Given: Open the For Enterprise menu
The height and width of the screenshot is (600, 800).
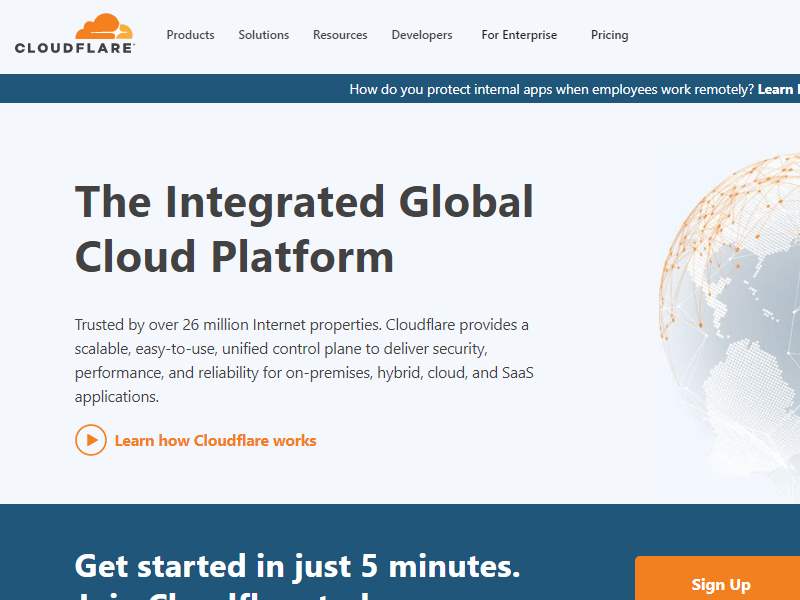Looking at the screenshot, I should tap(519, 35).
